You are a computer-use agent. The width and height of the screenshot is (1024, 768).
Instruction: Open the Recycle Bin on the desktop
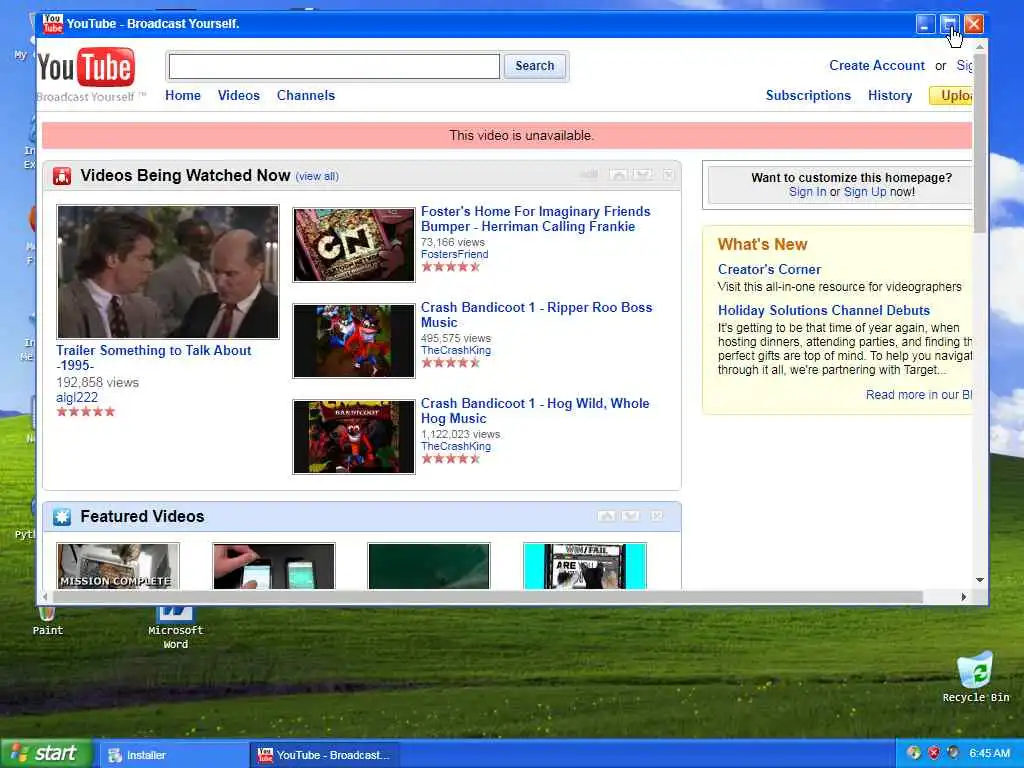click(976, 676)
